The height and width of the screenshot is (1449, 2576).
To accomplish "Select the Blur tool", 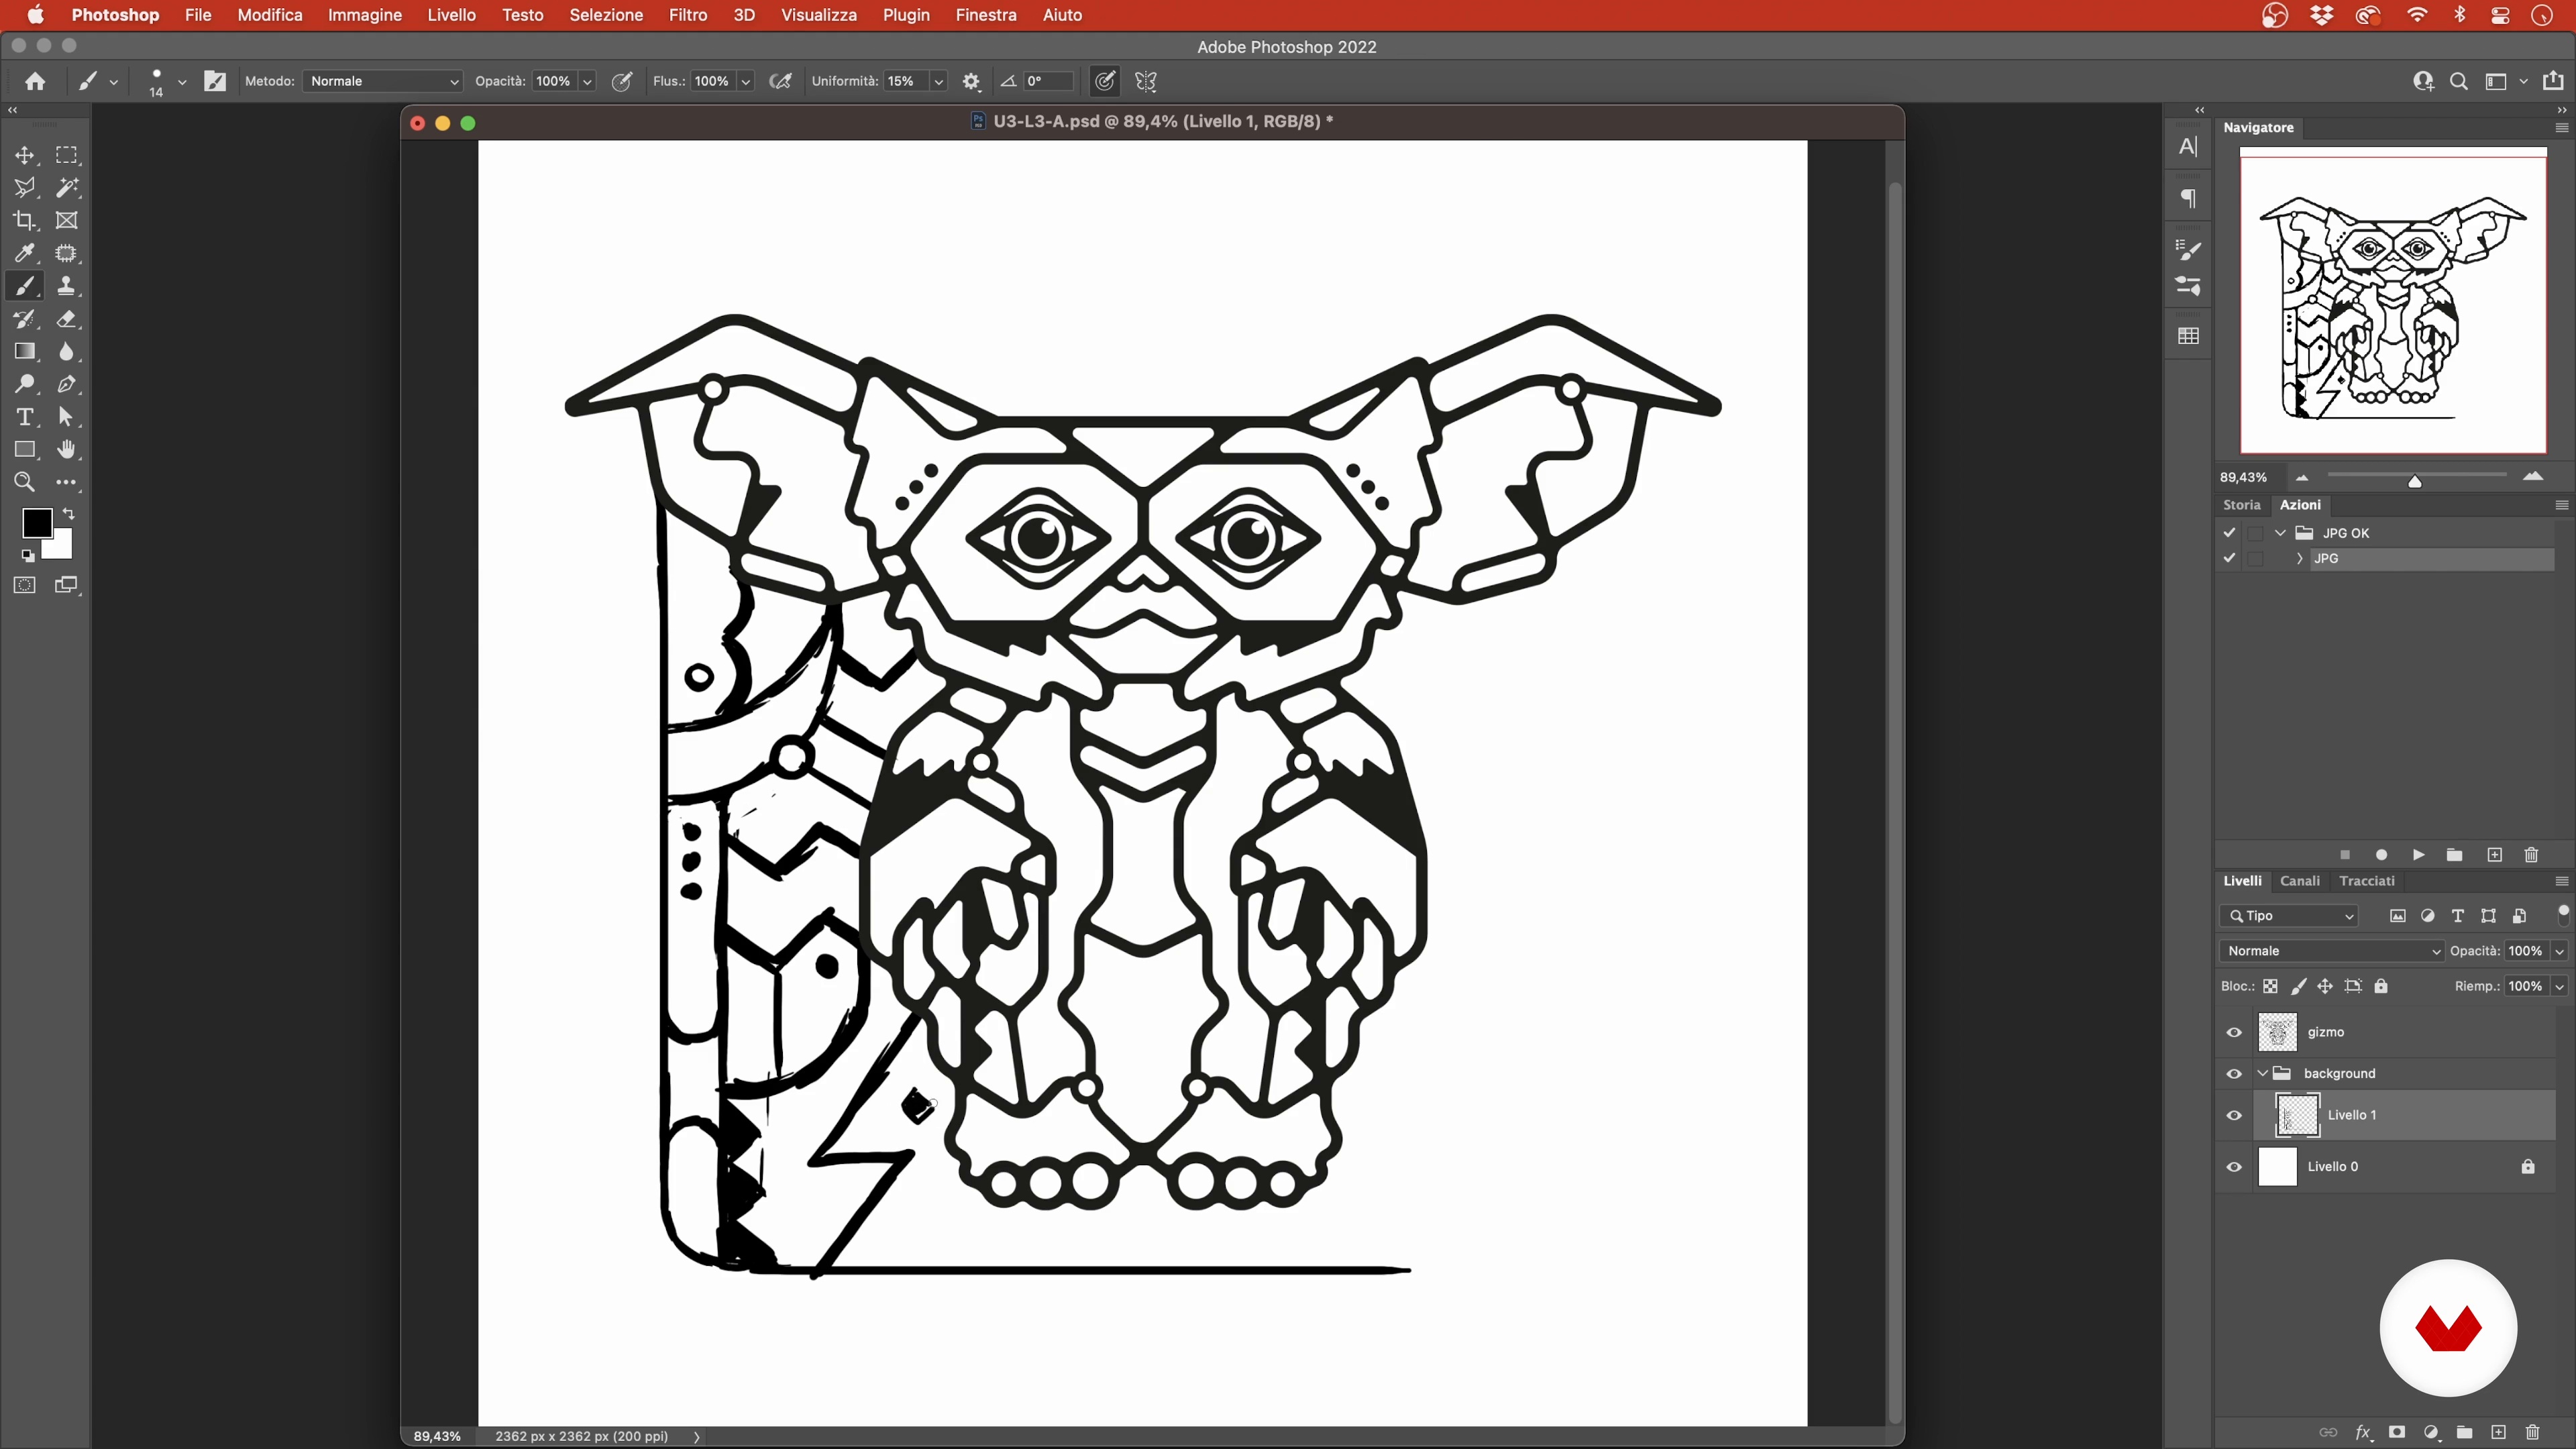I will [x=66, y=351].
